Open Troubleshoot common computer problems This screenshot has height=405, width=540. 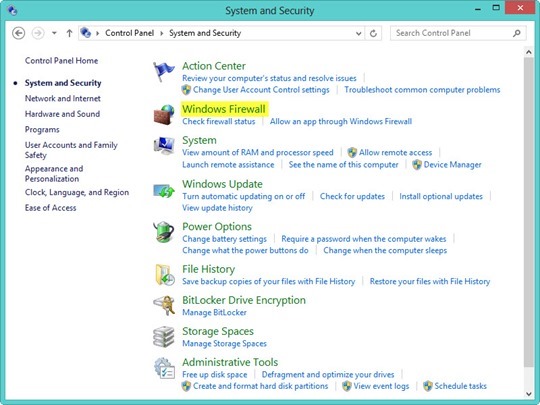pos(422,90)
